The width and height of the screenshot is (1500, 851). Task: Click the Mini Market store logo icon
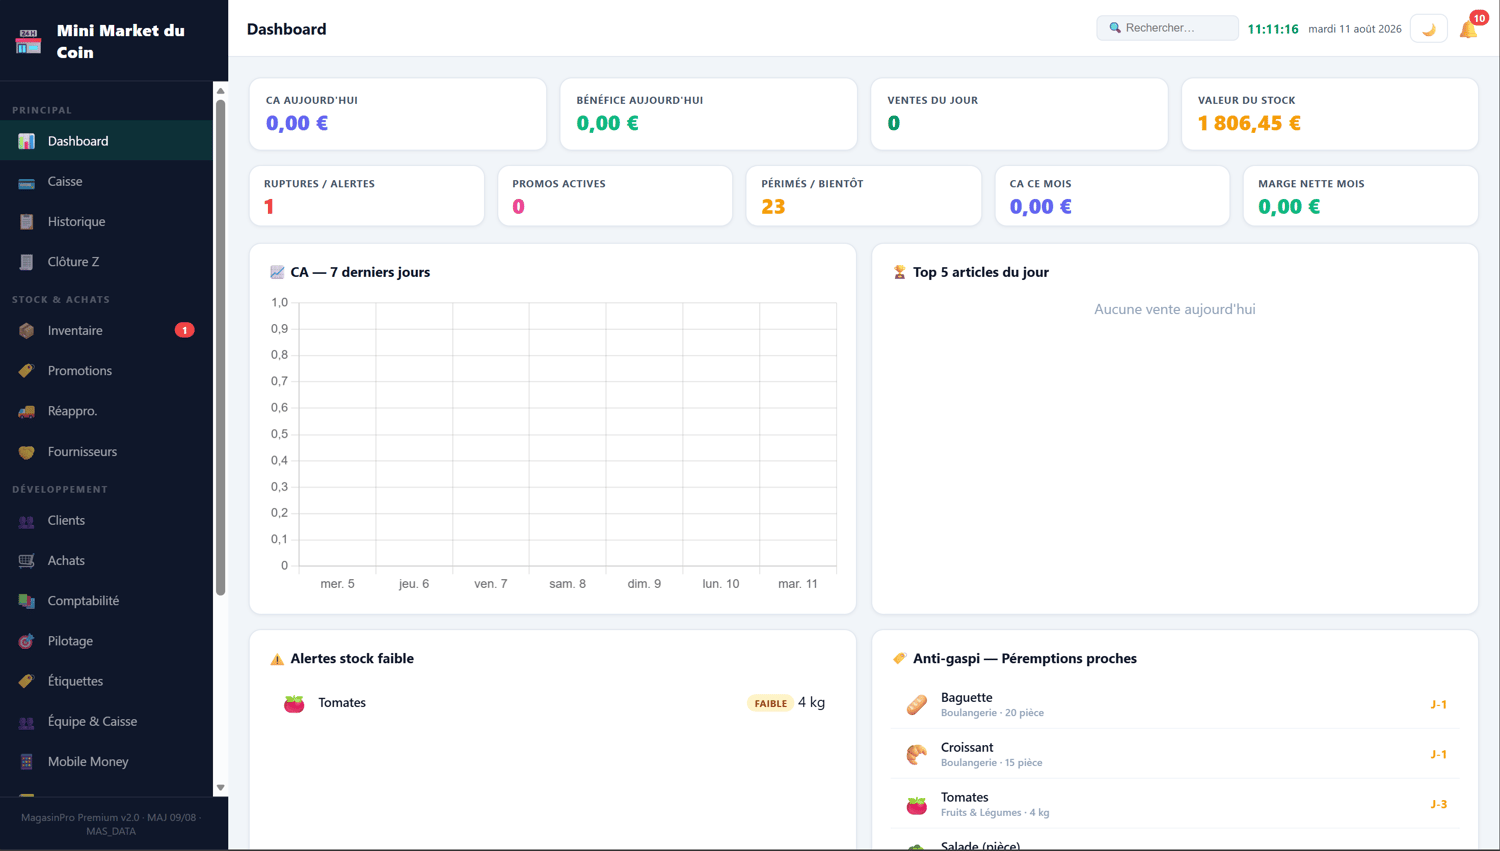coord(28,41)
